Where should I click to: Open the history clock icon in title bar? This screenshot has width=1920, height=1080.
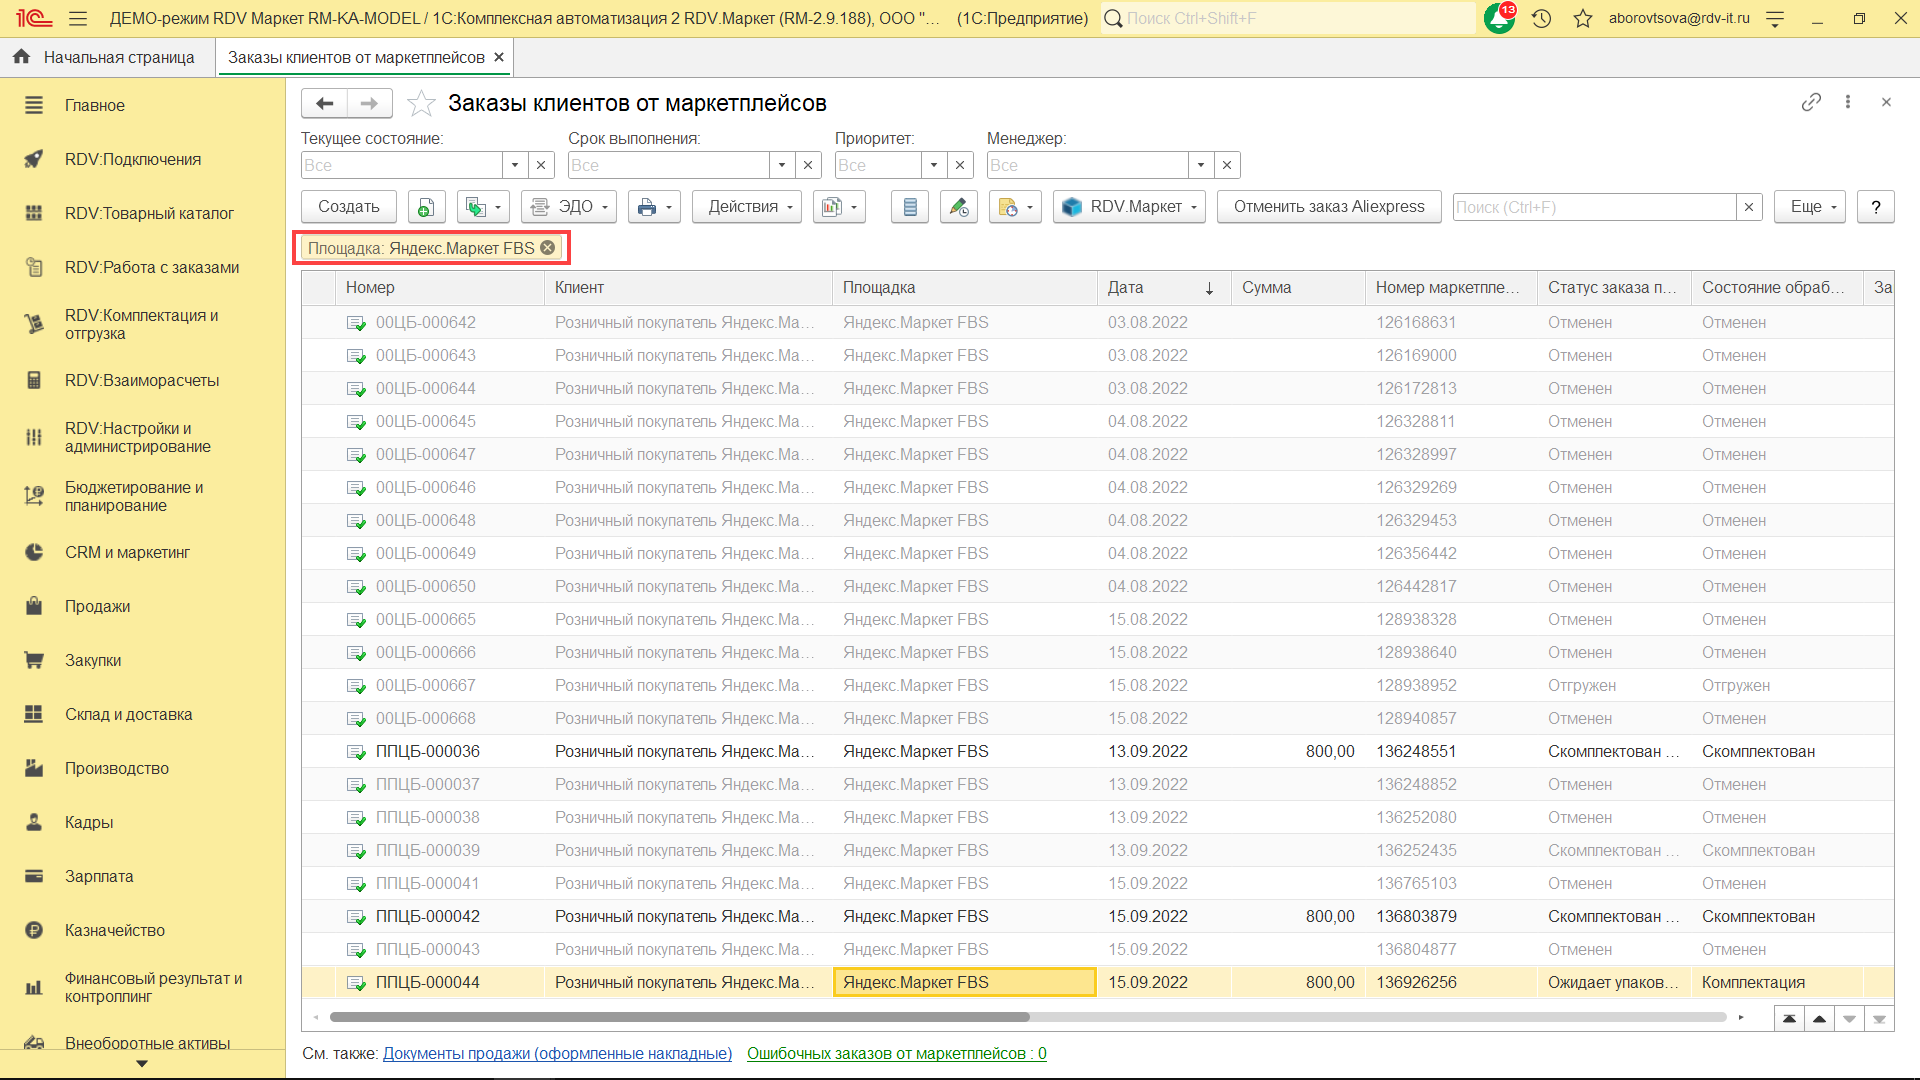[1541, 18]
